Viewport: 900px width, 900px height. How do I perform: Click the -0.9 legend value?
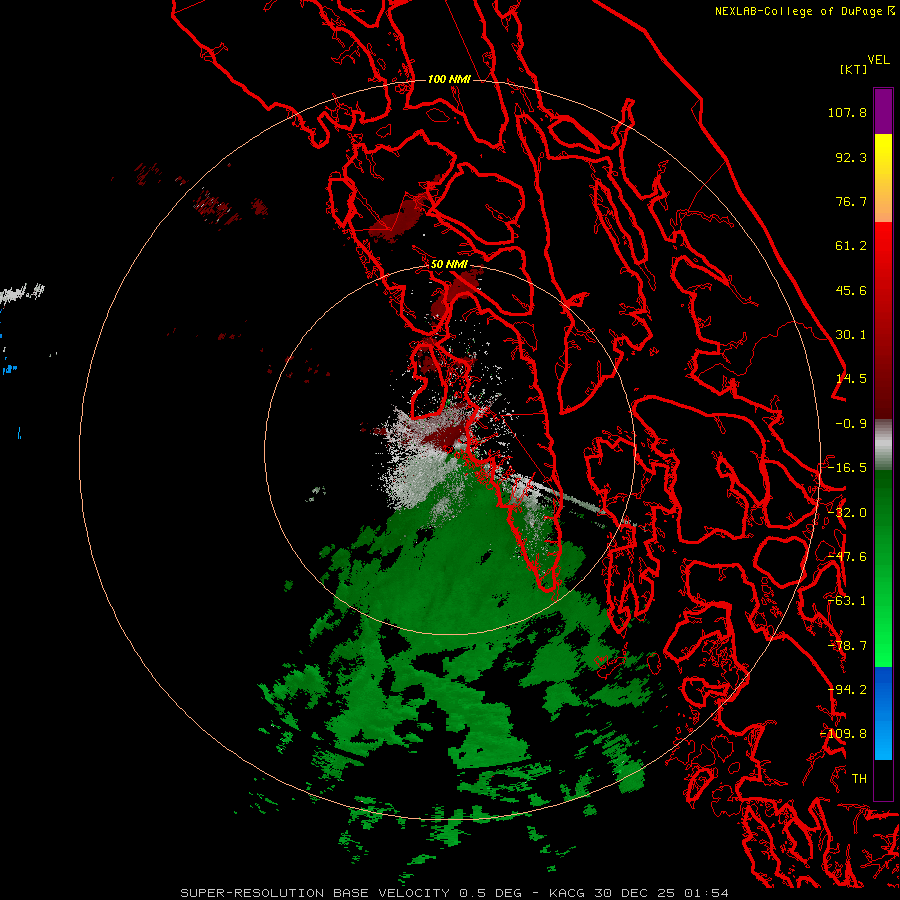coord(851,424)
